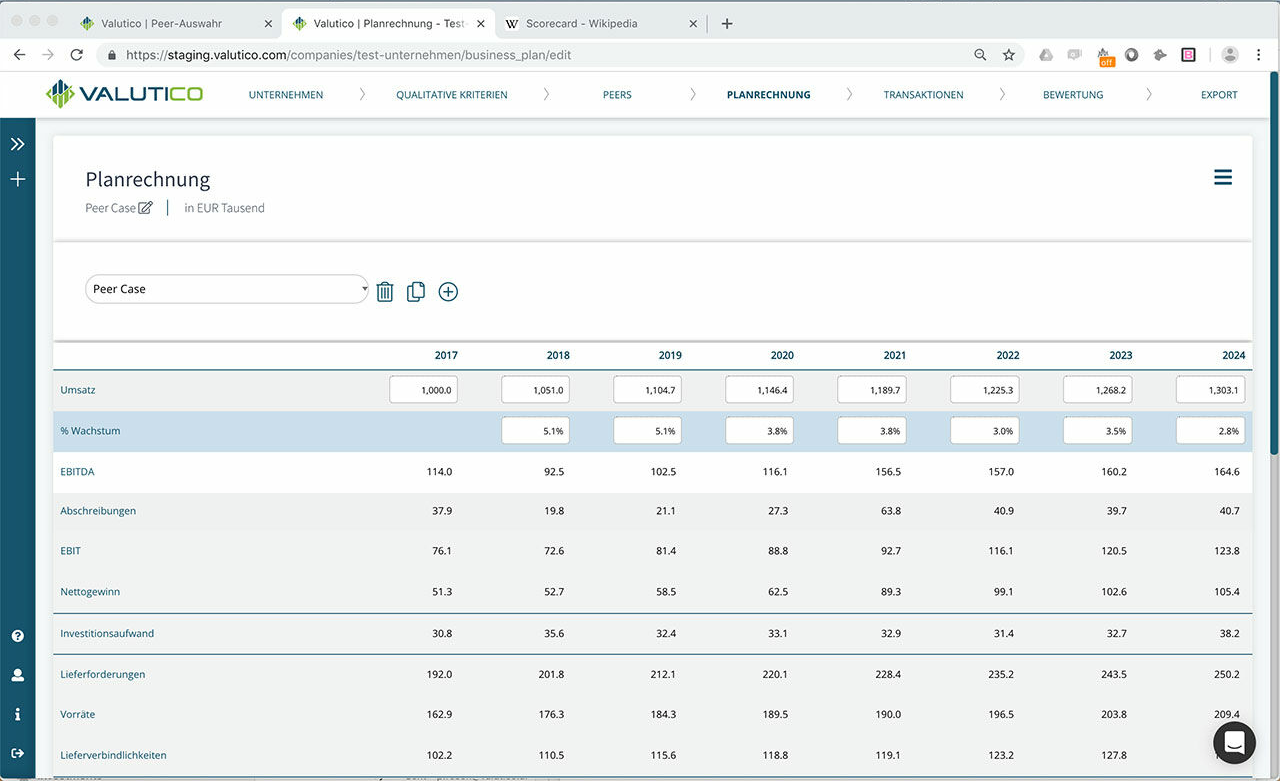Delete the Peer Case scenario via trash icon
1280x781 pixels.
point(385,291)
